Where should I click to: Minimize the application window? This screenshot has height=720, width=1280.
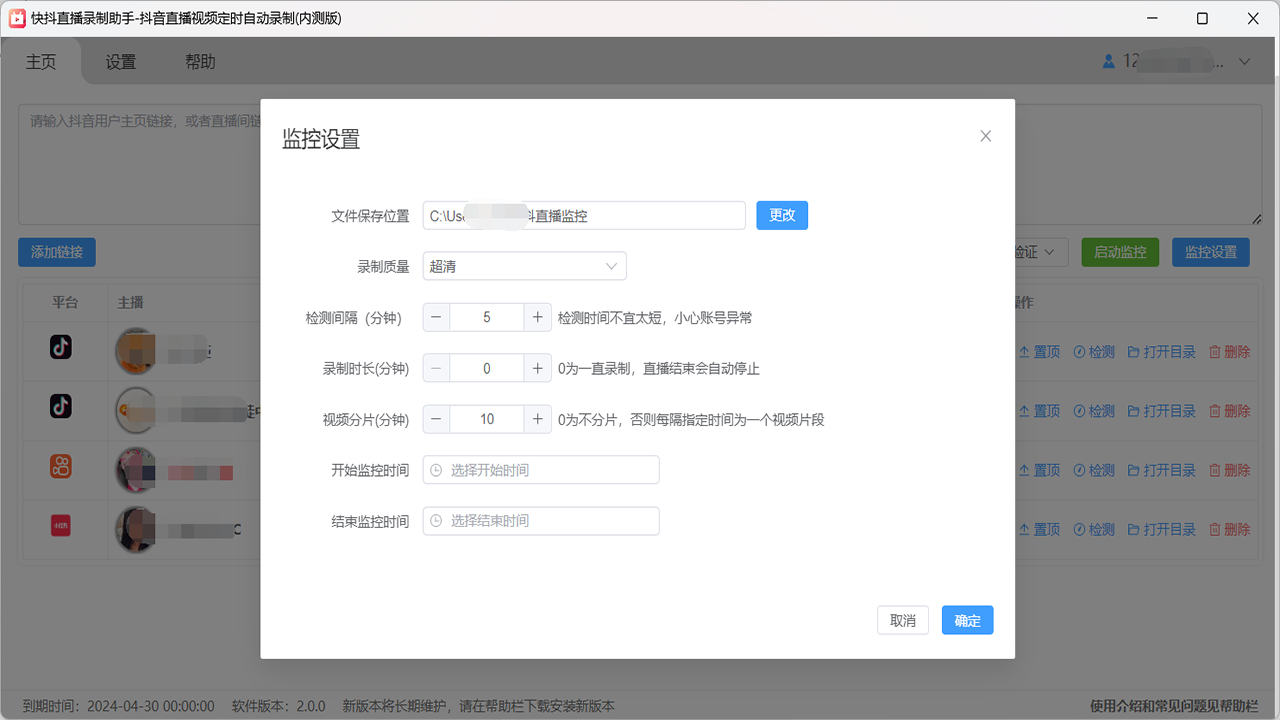(x=1150, y=18)
